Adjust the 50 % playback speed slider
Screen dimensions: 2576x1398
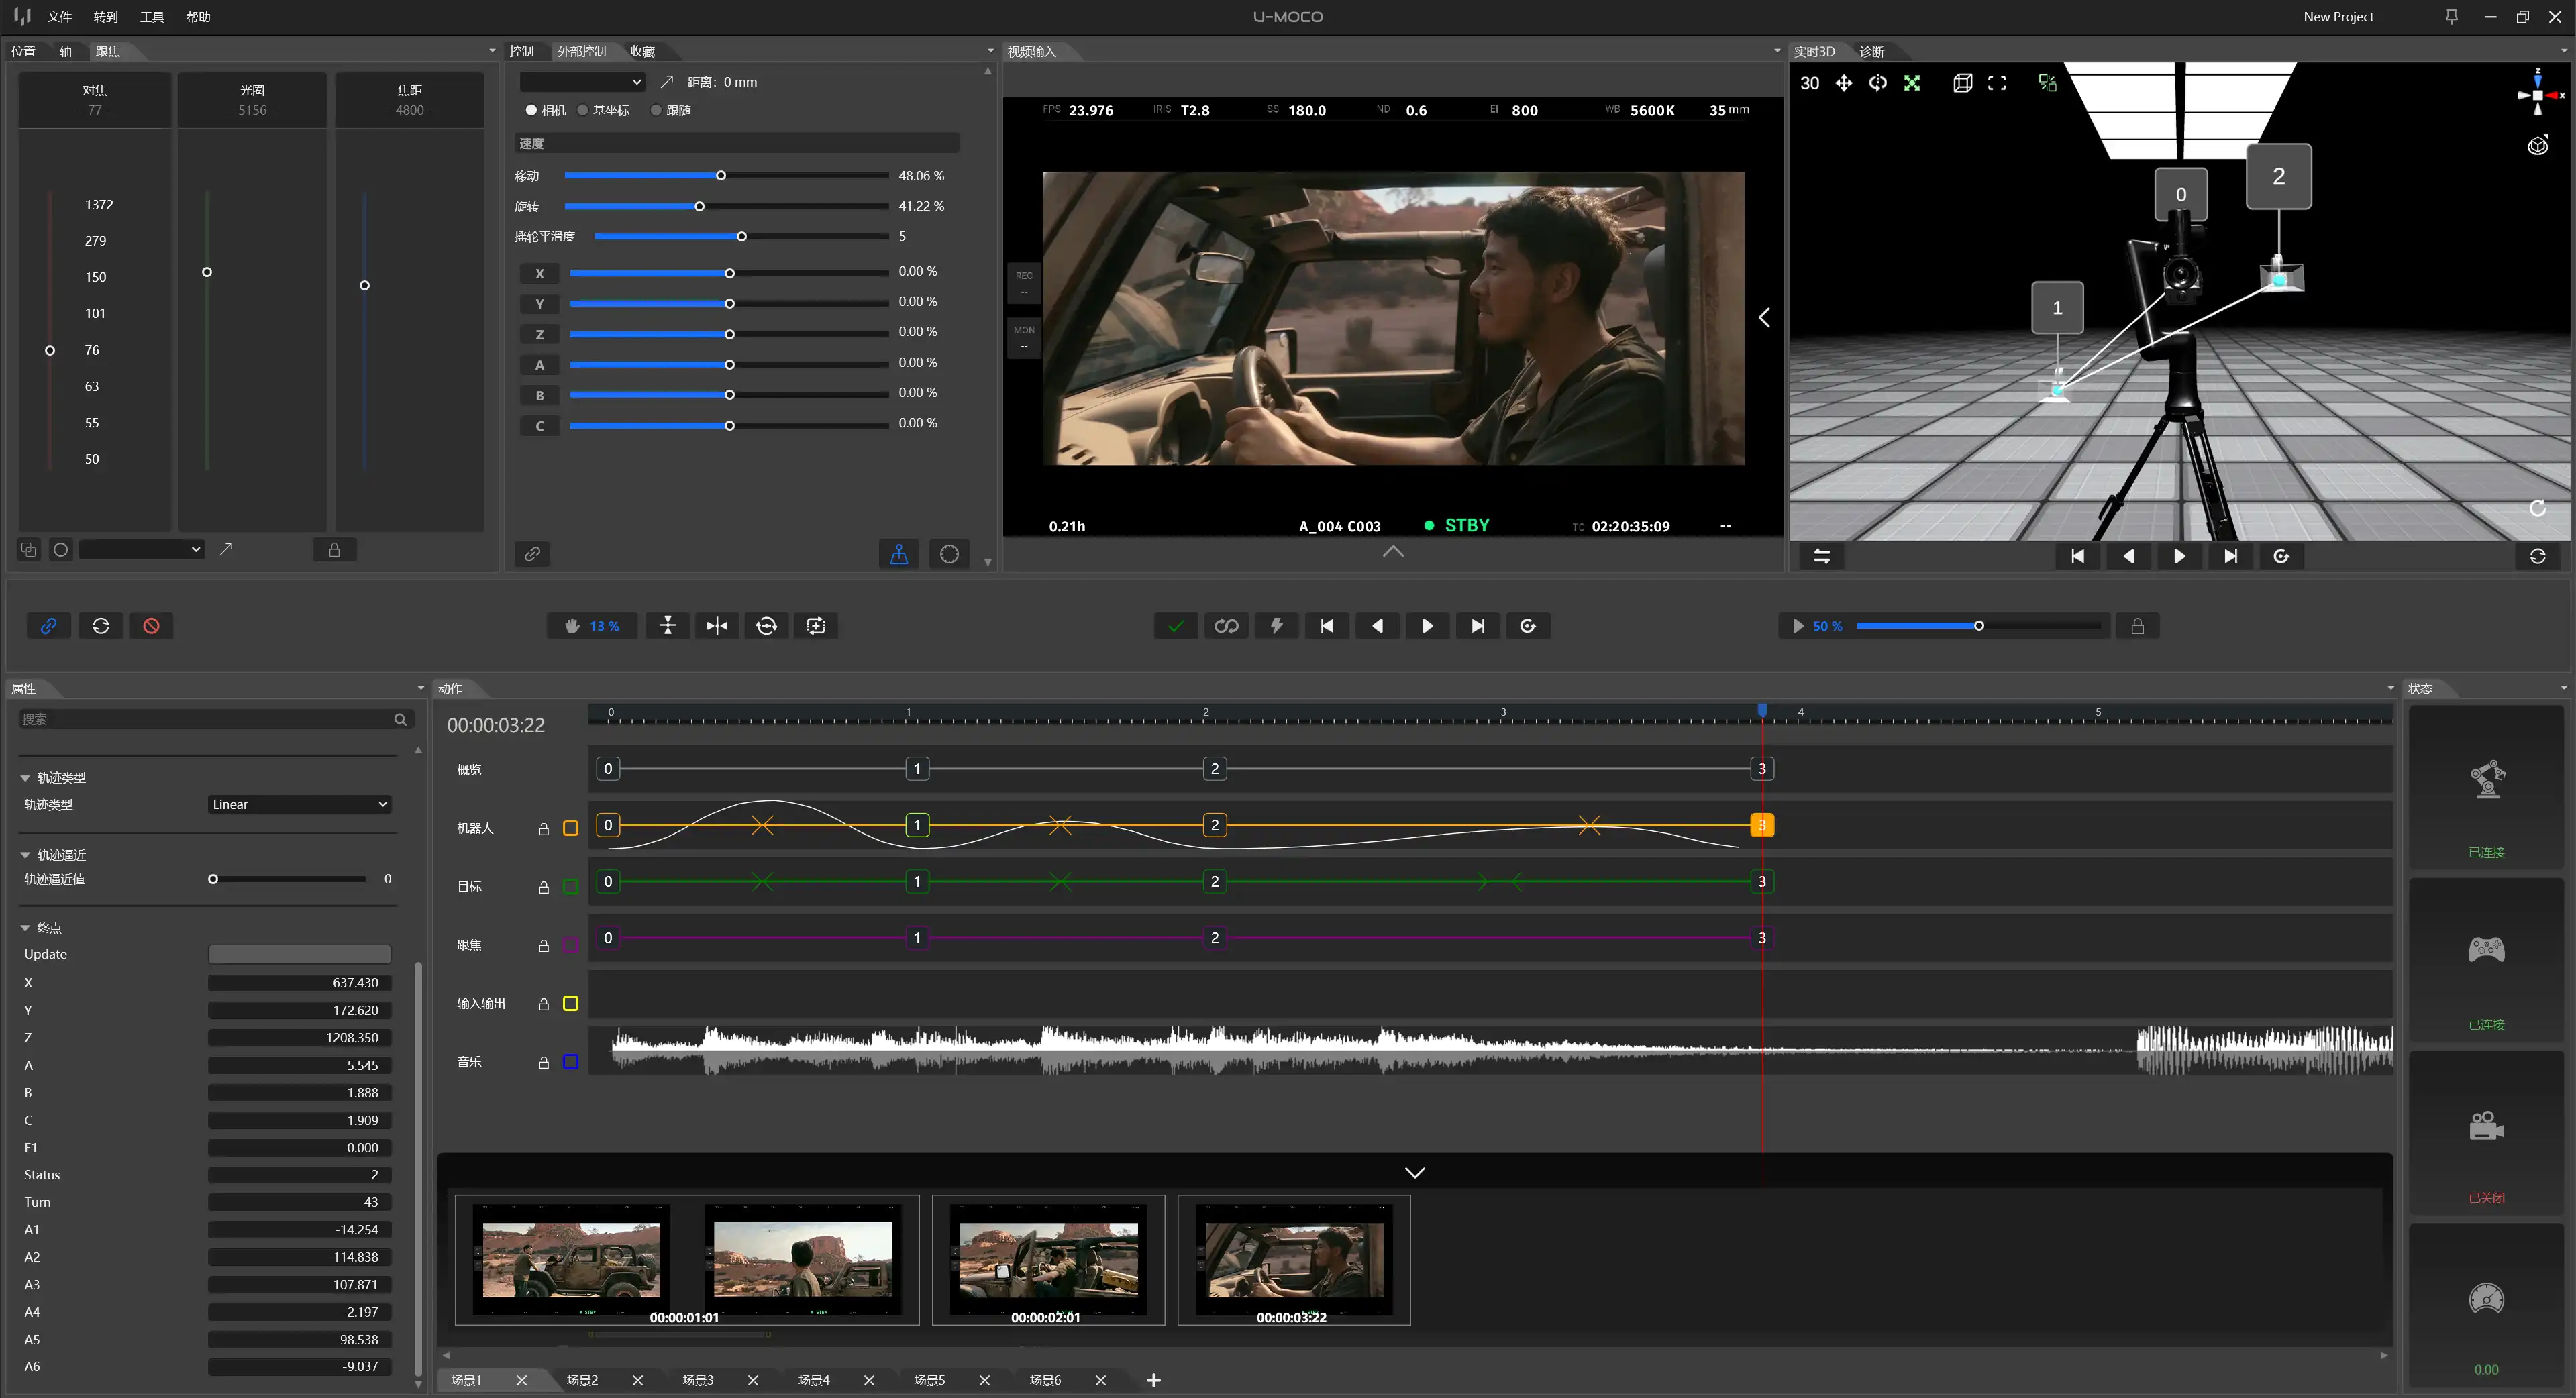pos(1978,626)
